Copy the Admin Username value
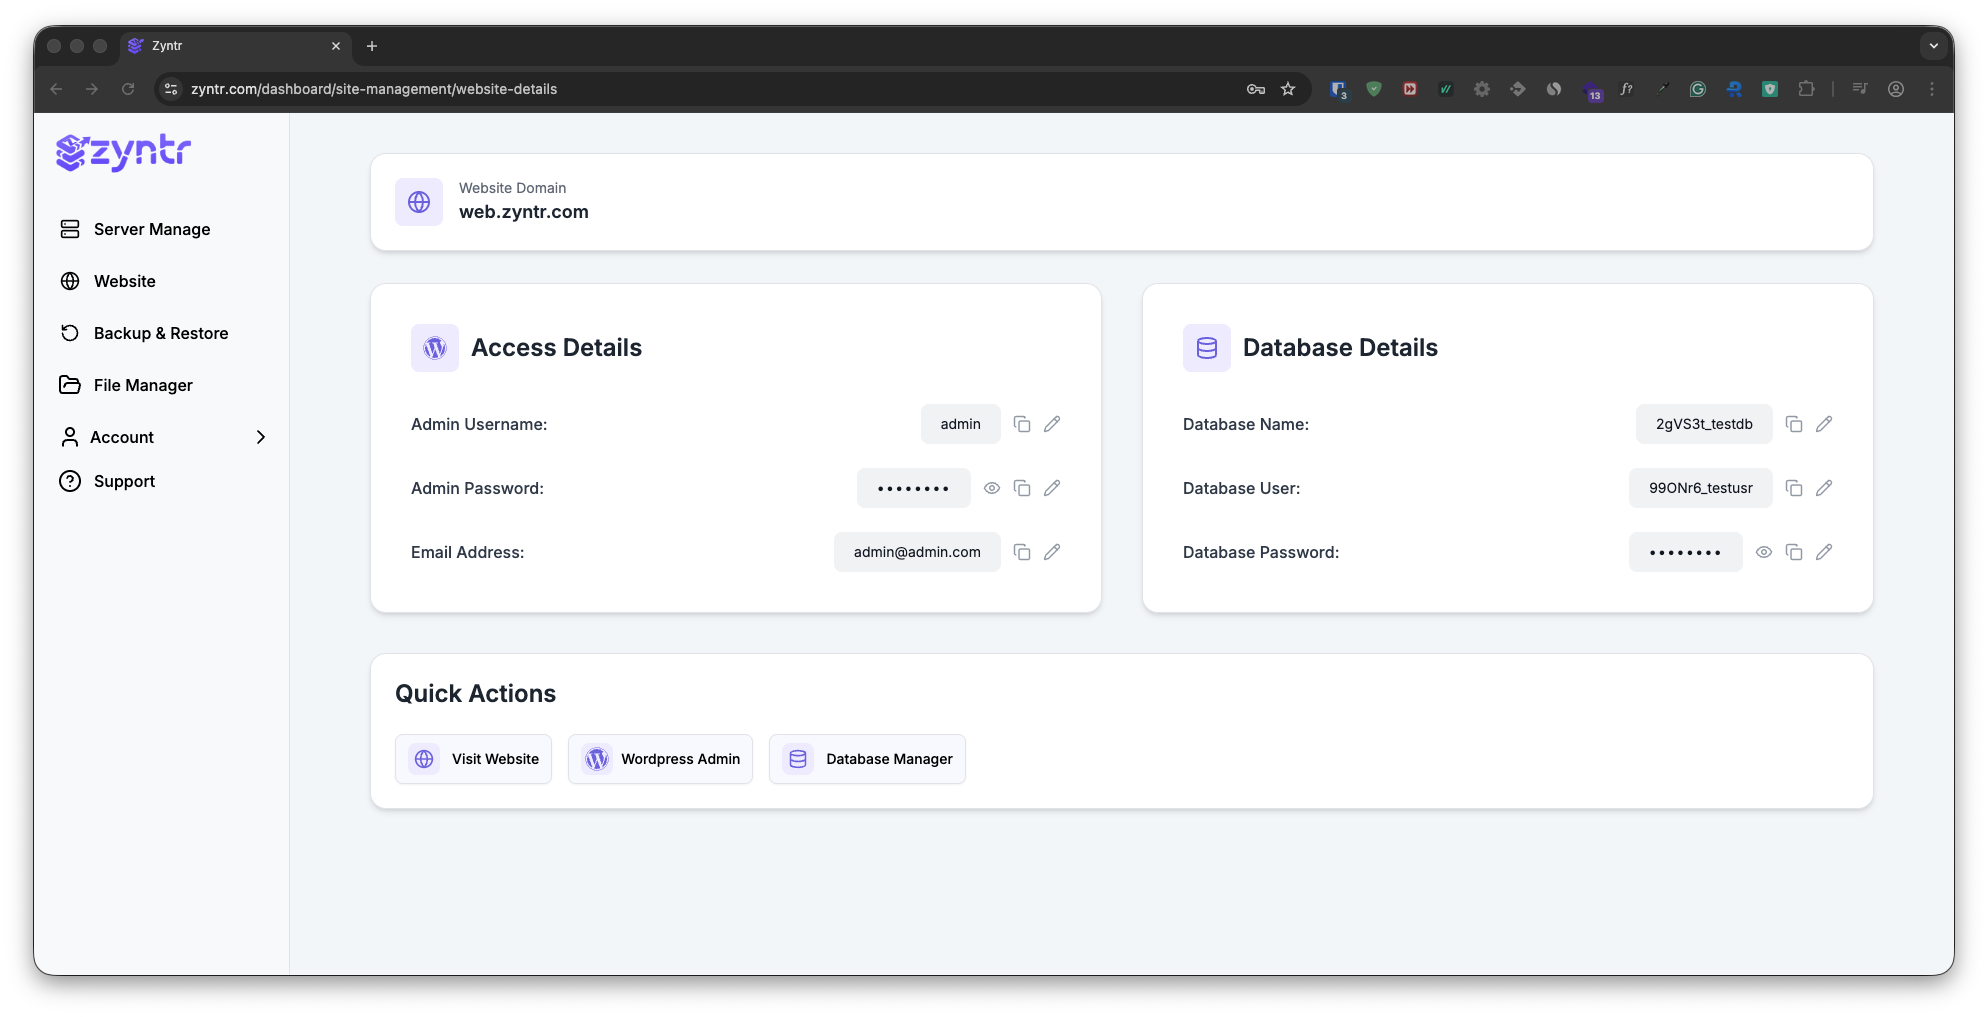 pos(1022,424)
